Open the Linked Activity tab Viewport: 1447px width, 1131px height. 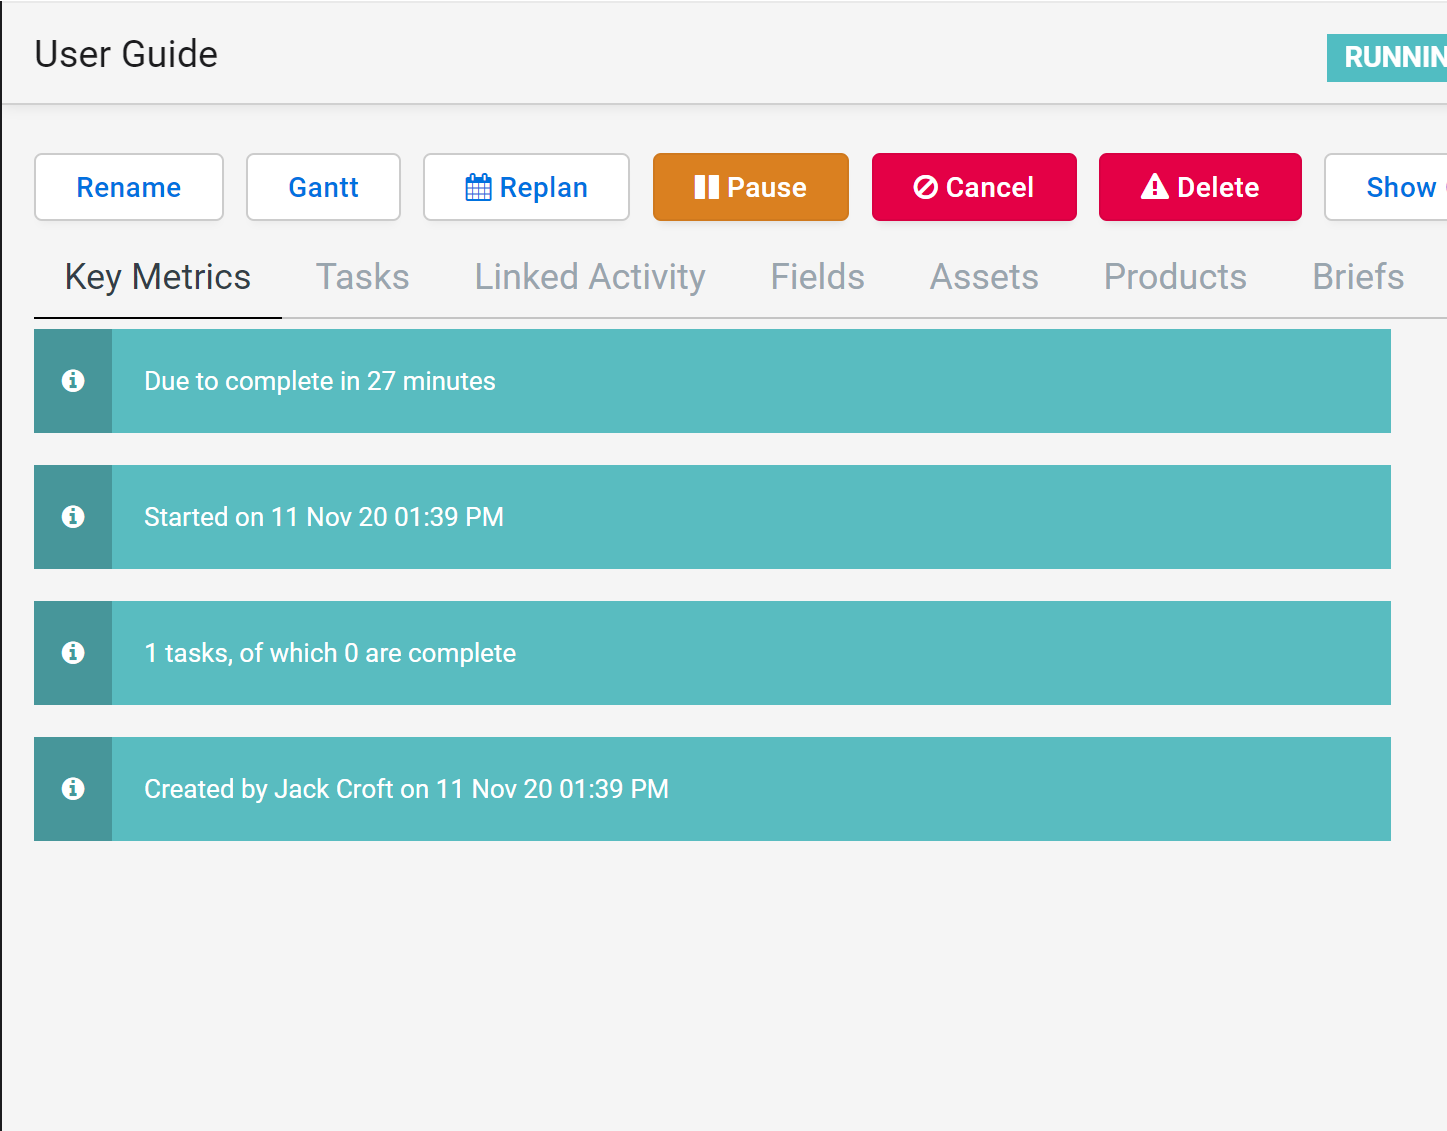[x=590, y=277]
